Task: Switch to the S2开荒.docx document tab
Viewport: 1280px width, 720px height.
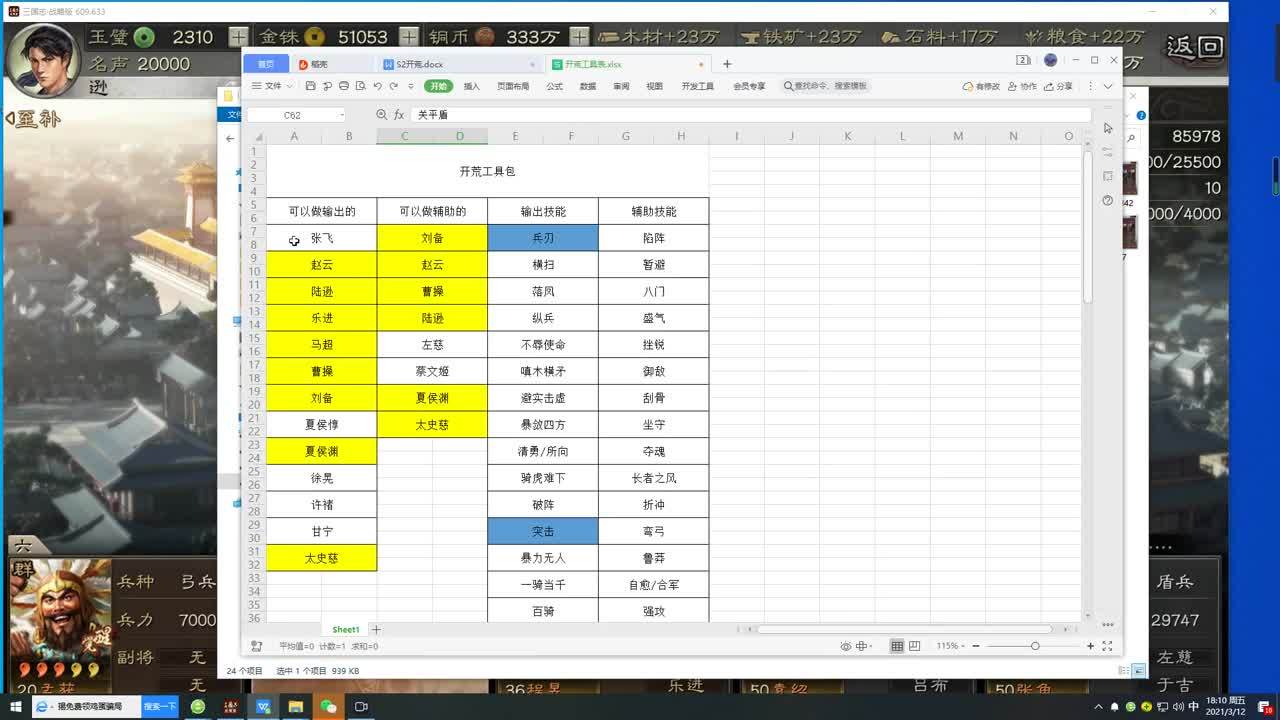Action: point(460,64)
